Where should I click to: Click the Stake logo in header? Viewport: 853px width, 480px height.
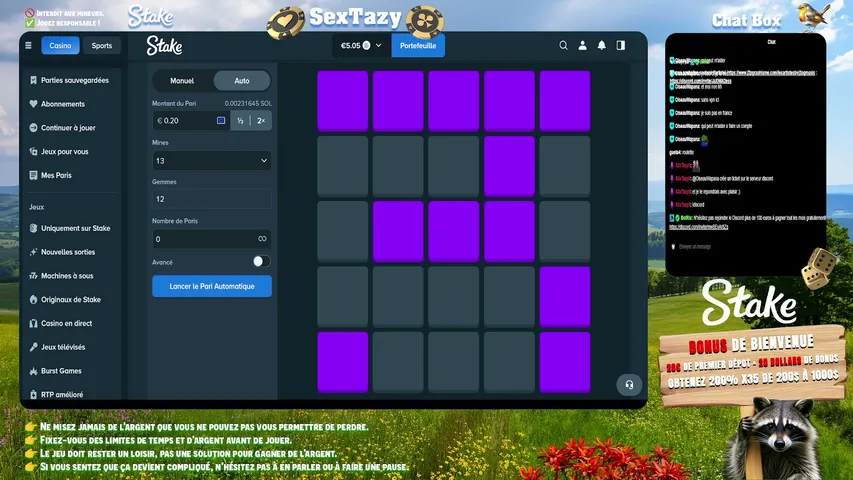(x=164, y=46)
